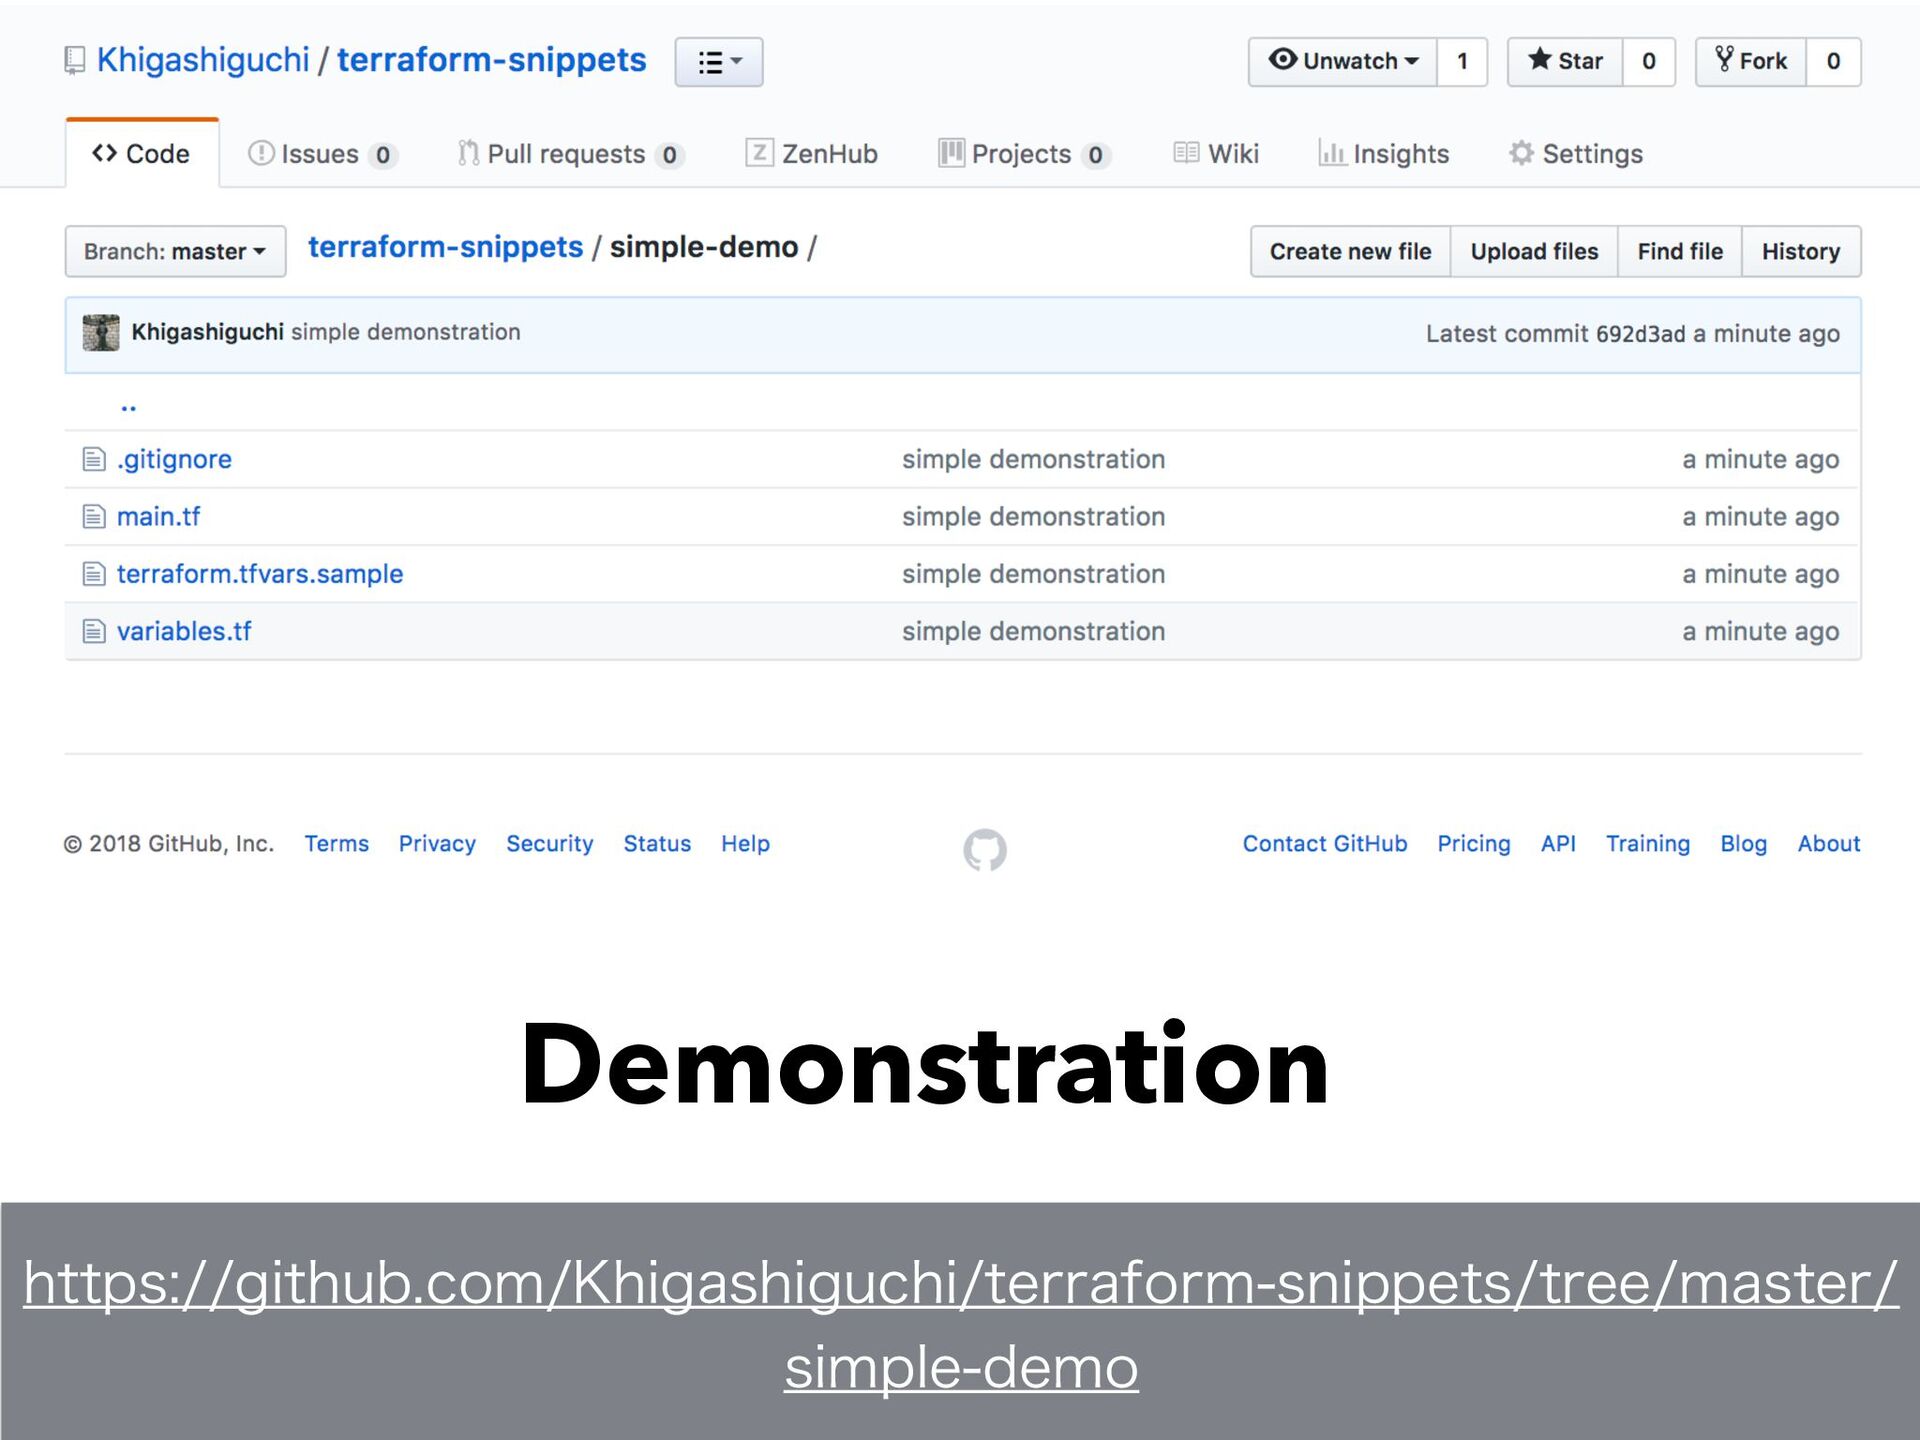Open the Help footer link
The width and height of the screenshot is (1920, 1440).
click(745, 844)
